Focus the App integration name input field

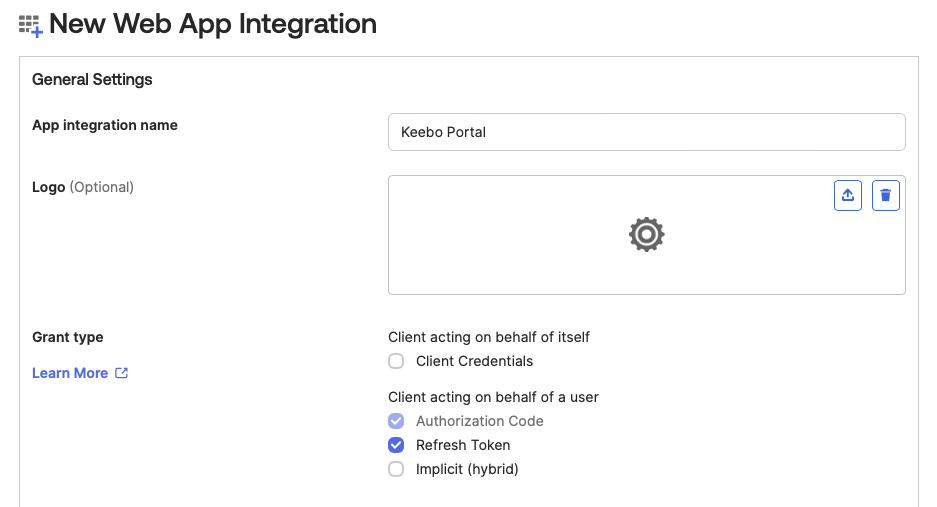[646, 132]
